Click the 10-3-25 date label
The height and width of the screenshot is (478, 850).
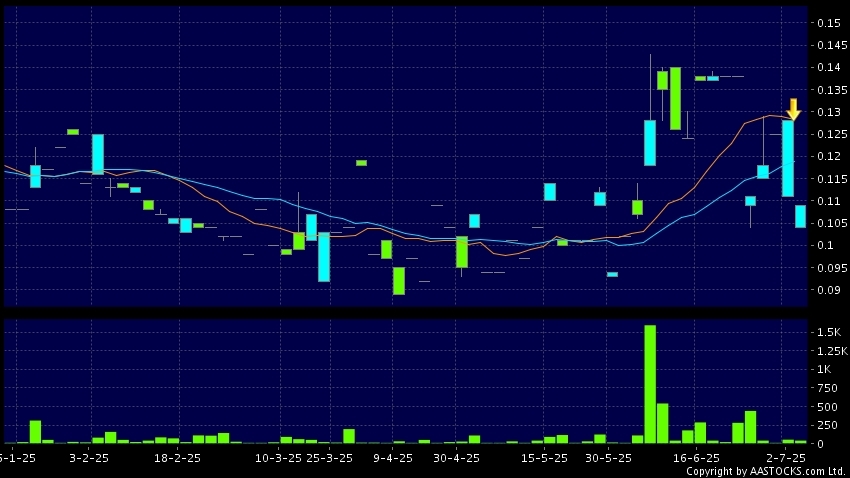click(278, 458)
